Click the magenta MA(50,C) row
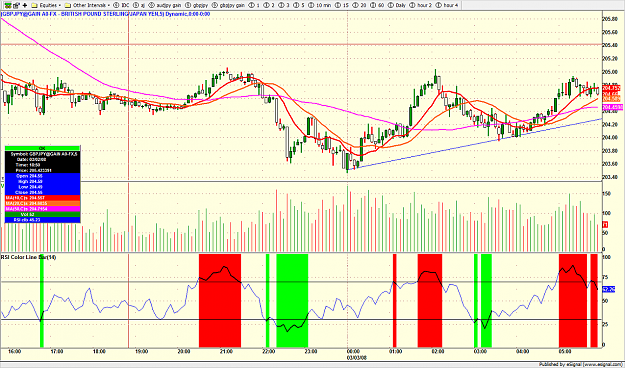The height and width of the screenshot is (368, 625). point(42,209)
